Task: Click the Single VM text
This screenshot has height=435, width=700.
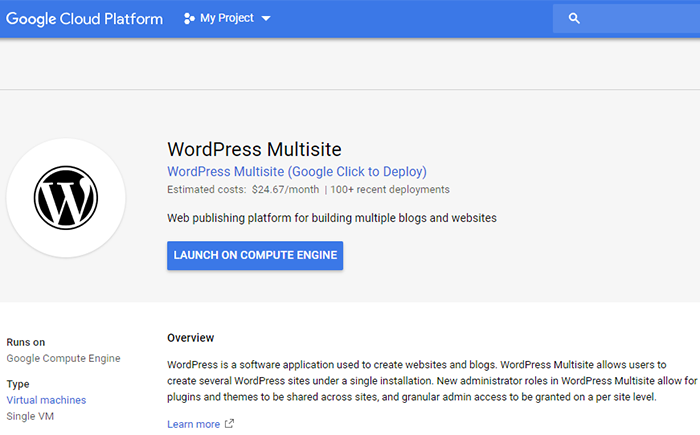Action: [x=30, y=416]
